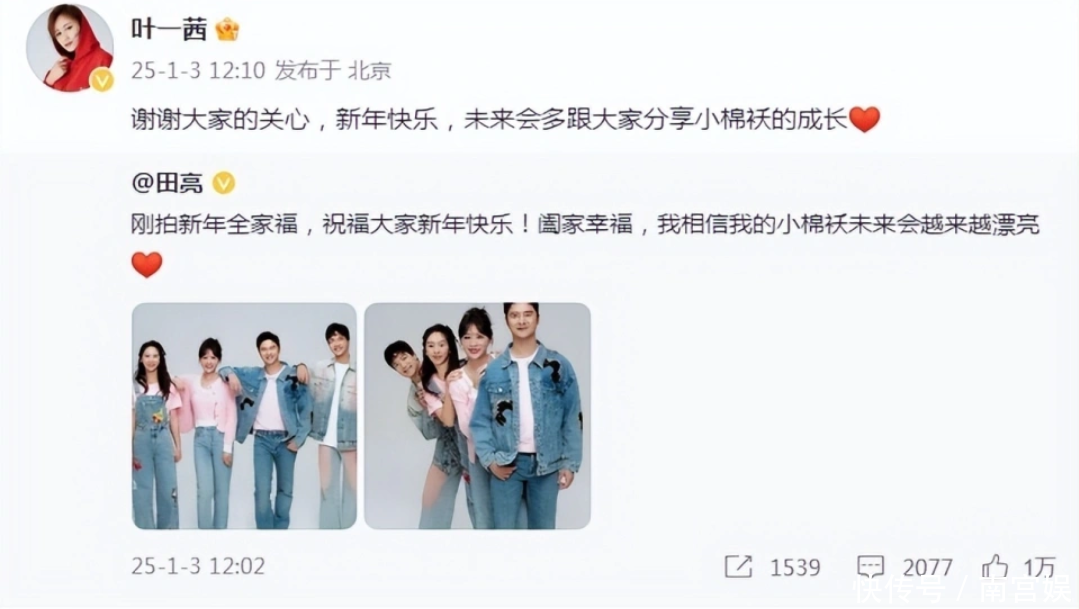The height and width of the screenshot is (609, 1079).
Task: Open the 叶一茜 username link
Action: pyautogui.click(x=169, y=30)
